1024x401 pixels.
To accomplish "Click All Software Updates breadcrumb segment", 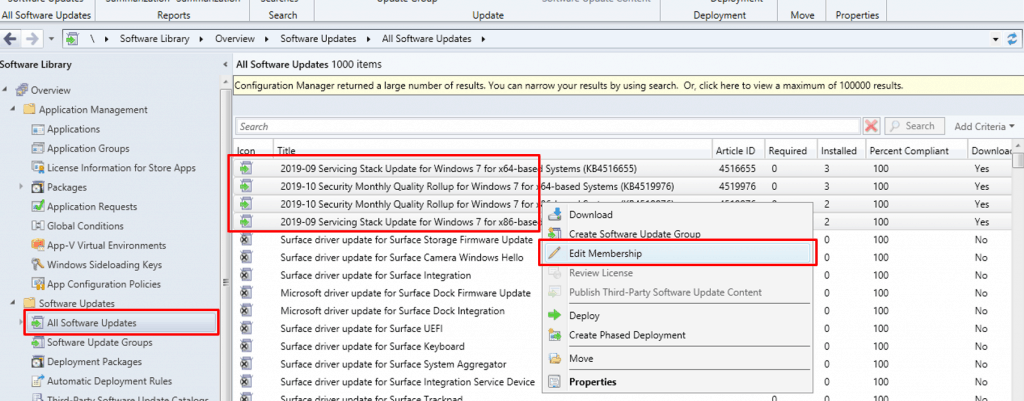I will pyautogui.click(x=426, y=39).
